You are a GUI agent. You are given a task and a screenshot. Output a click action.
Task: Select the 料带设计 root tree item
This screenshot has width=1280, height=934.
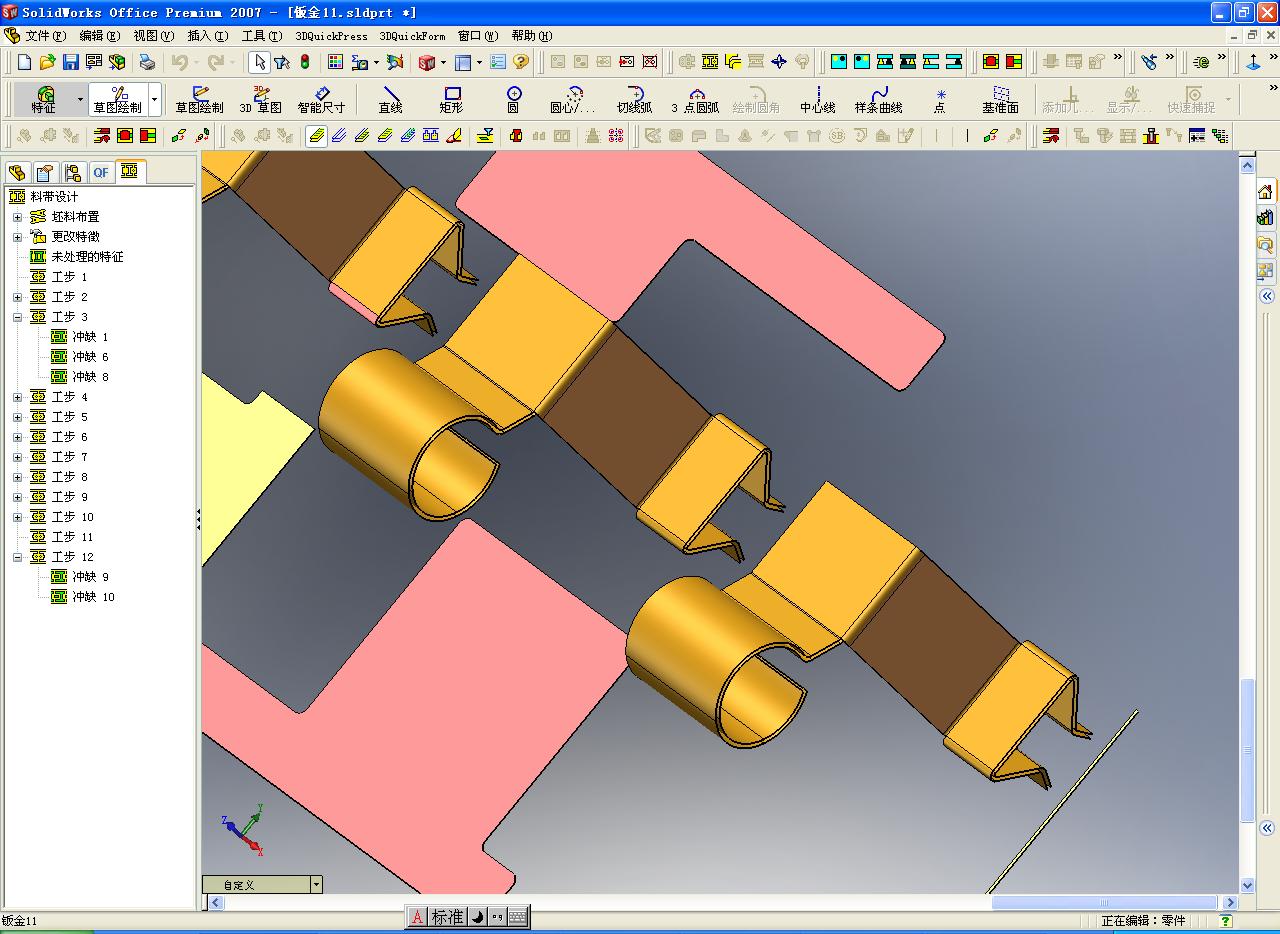tap(54, 197)
